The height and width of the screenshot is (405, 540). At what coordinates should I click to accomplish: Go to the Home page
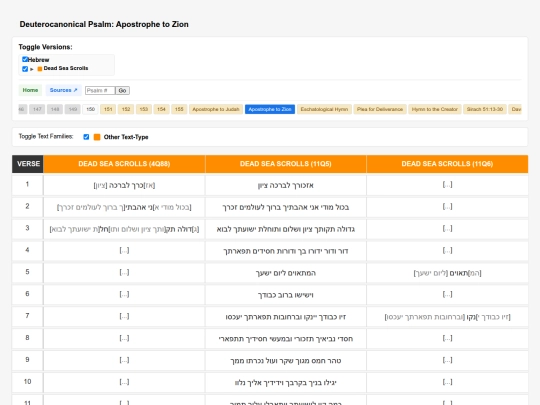click(x=30, y=90)
